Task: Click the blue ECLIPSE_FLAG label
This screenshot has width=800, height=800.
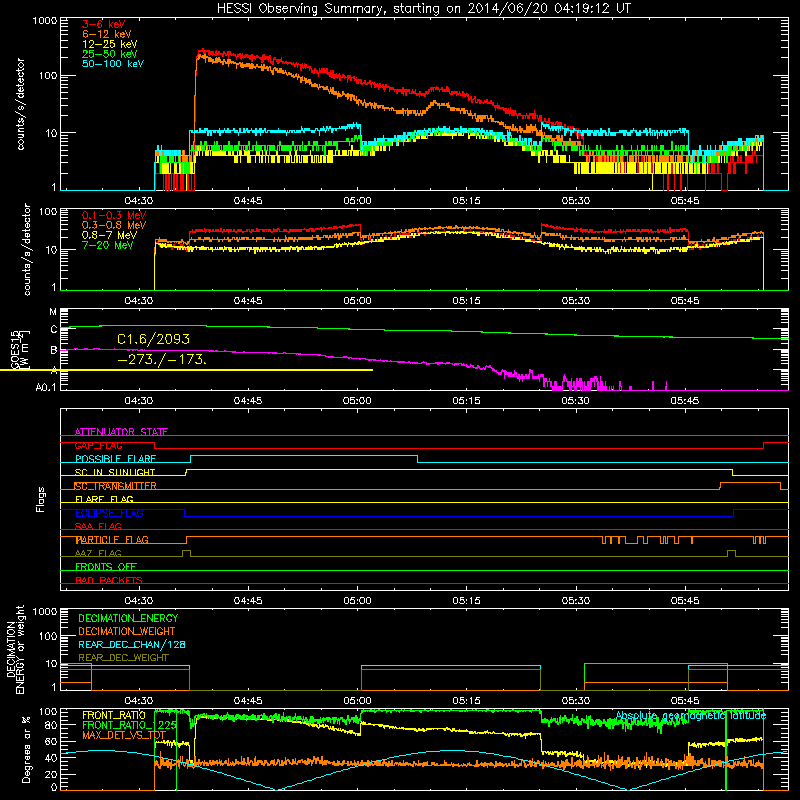Action: click(109, 513)
